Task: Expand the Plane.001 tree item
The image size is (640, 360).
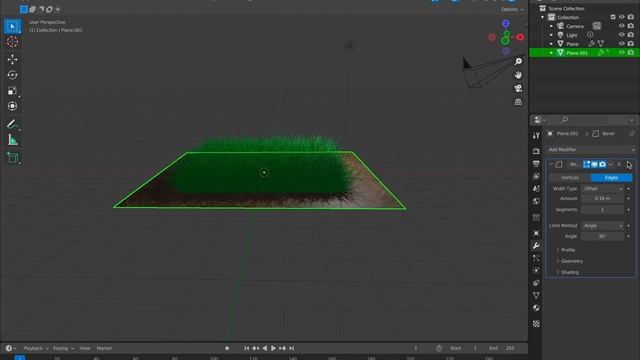Action: point(551,53)
